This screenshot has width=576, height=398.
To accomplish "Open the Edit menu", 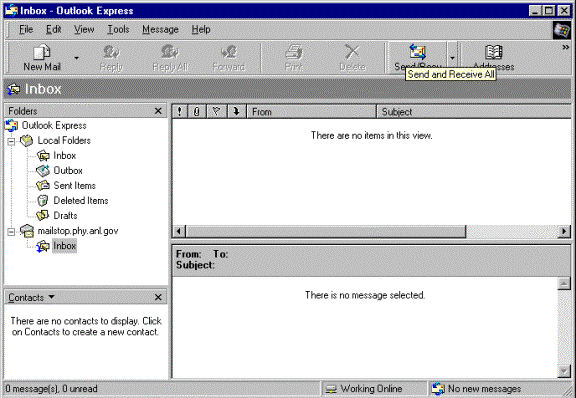I will click(54, 29).
